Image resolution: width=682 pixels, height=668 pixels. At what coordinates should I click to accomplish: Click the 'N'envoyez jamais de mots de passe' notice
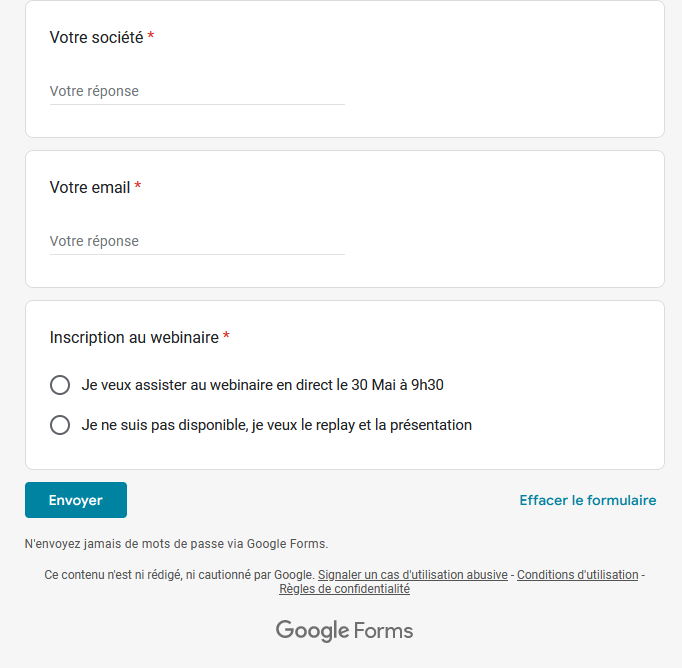coord(176,544)
